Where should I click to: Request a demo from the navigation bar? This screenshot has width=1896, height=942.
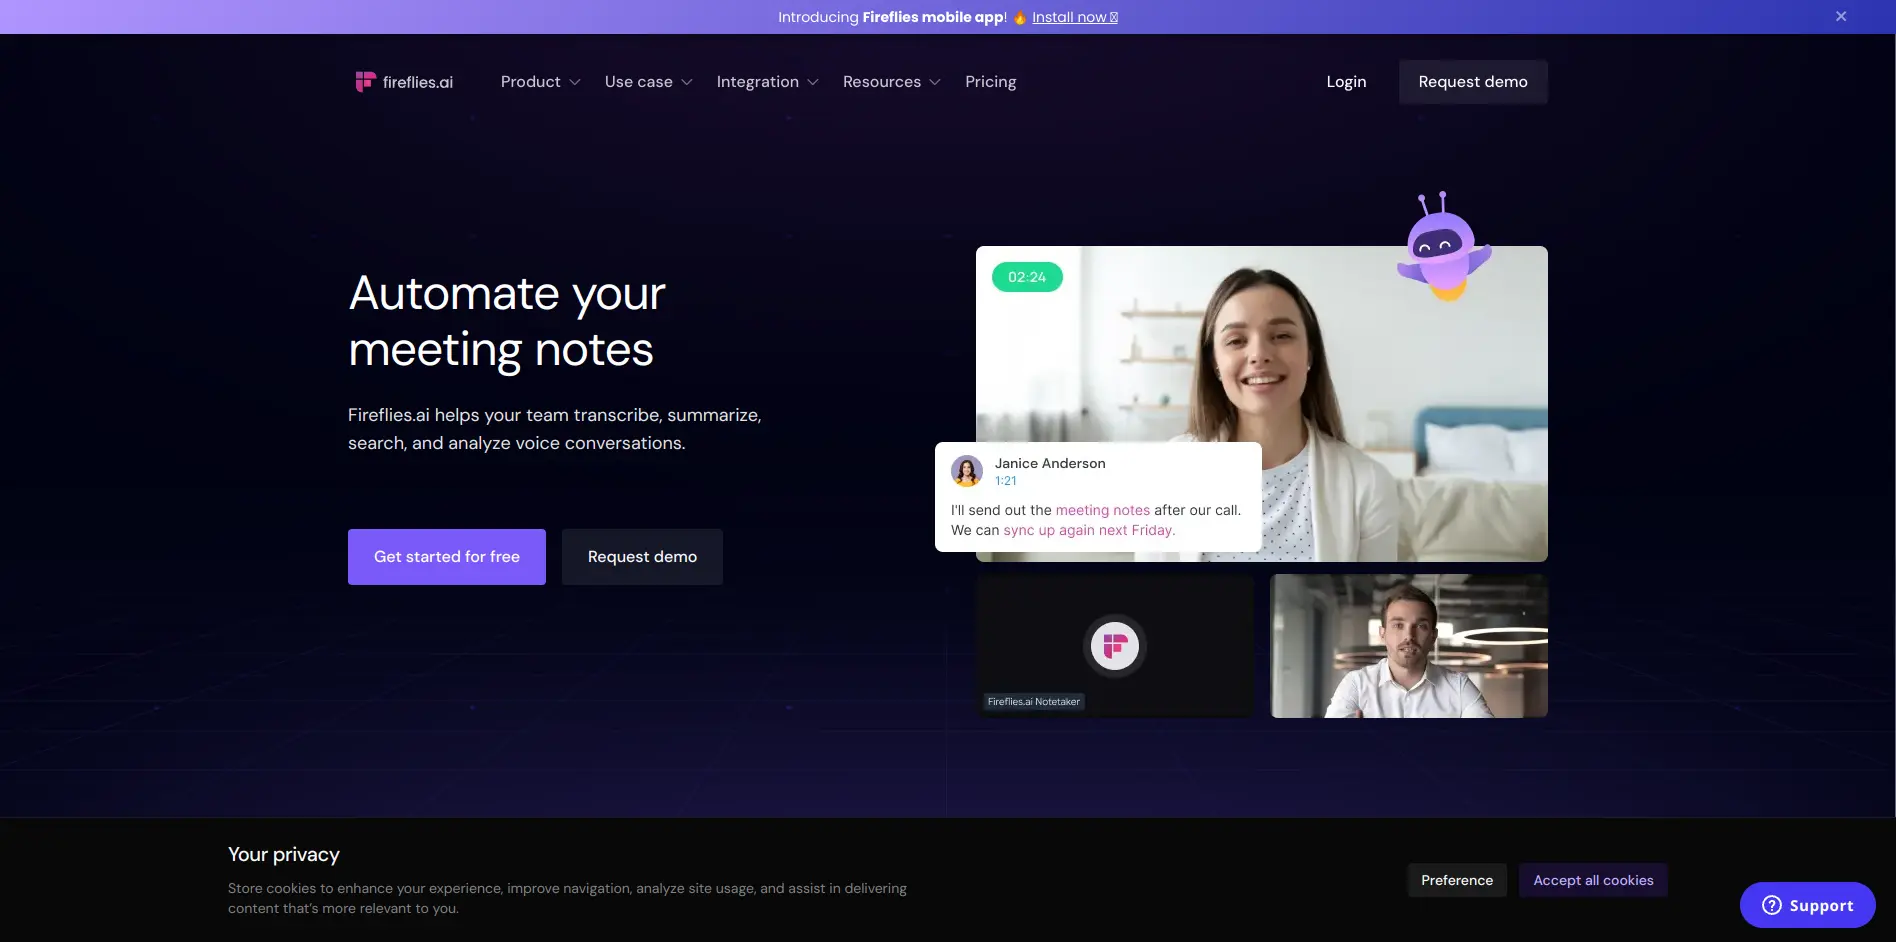[x=1472, y=81]
